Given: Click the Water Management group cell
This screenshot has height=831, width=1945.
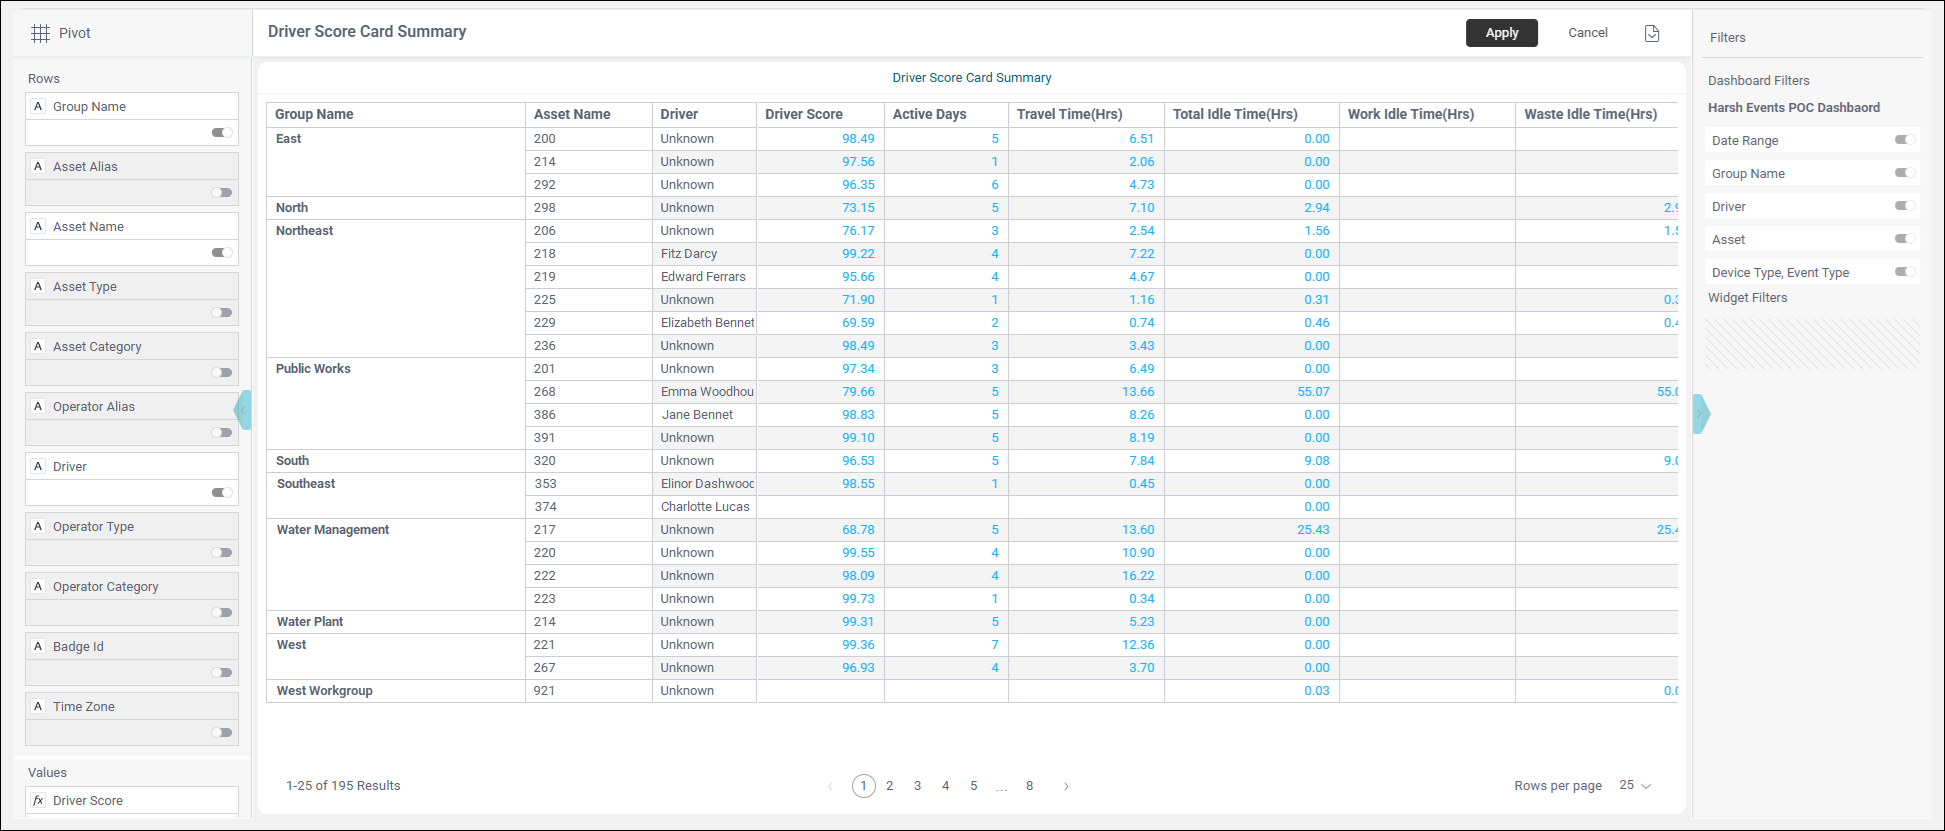Looking at the screenshot, I should (396, 564).
